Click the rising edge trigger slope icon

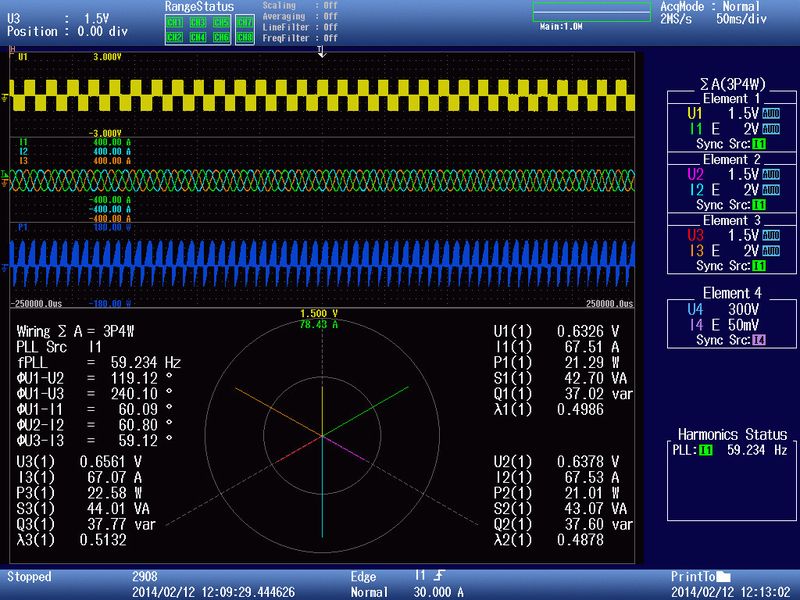click(x=437, y=576)
